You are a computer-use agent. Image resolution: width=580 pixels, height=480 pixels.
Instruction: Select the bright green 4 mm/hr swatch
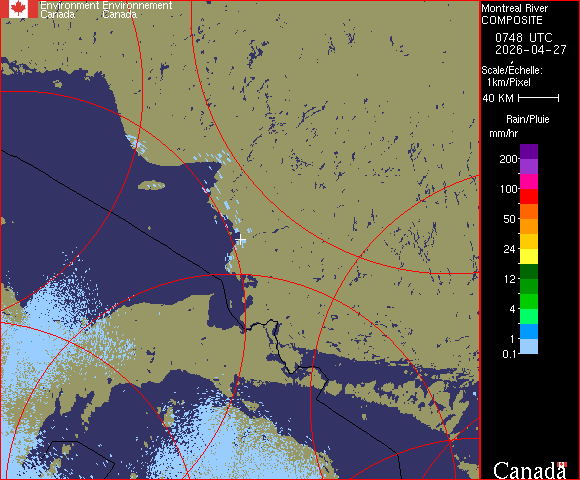click(x=529, y=301)
